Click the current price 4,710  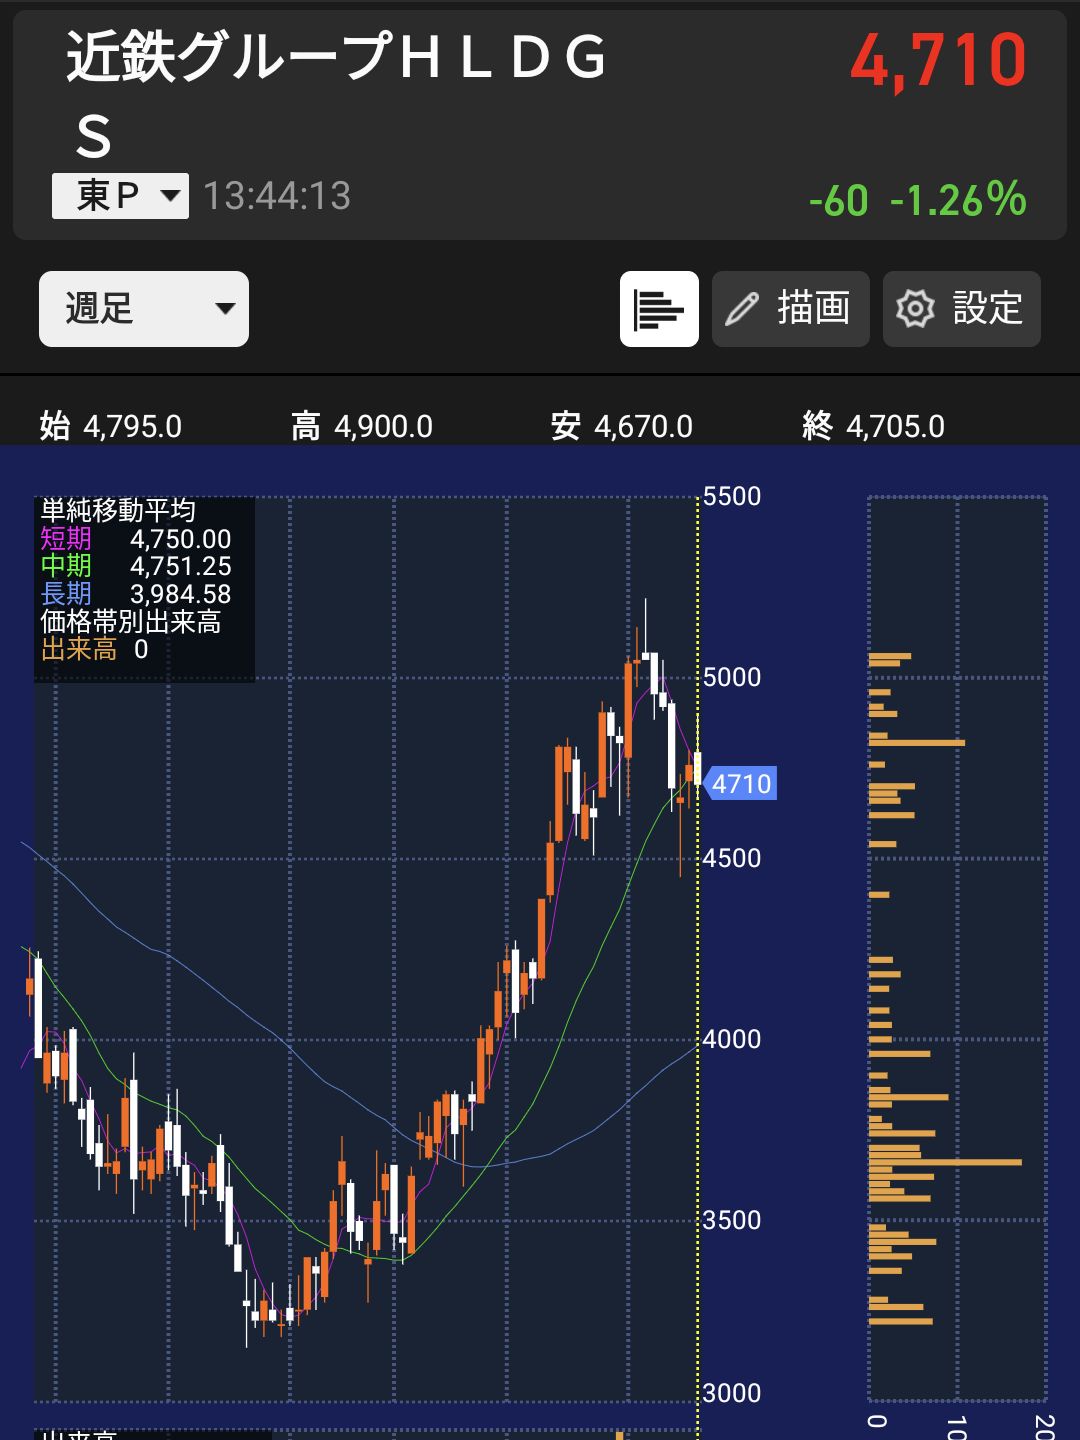[x=938, y=61]
